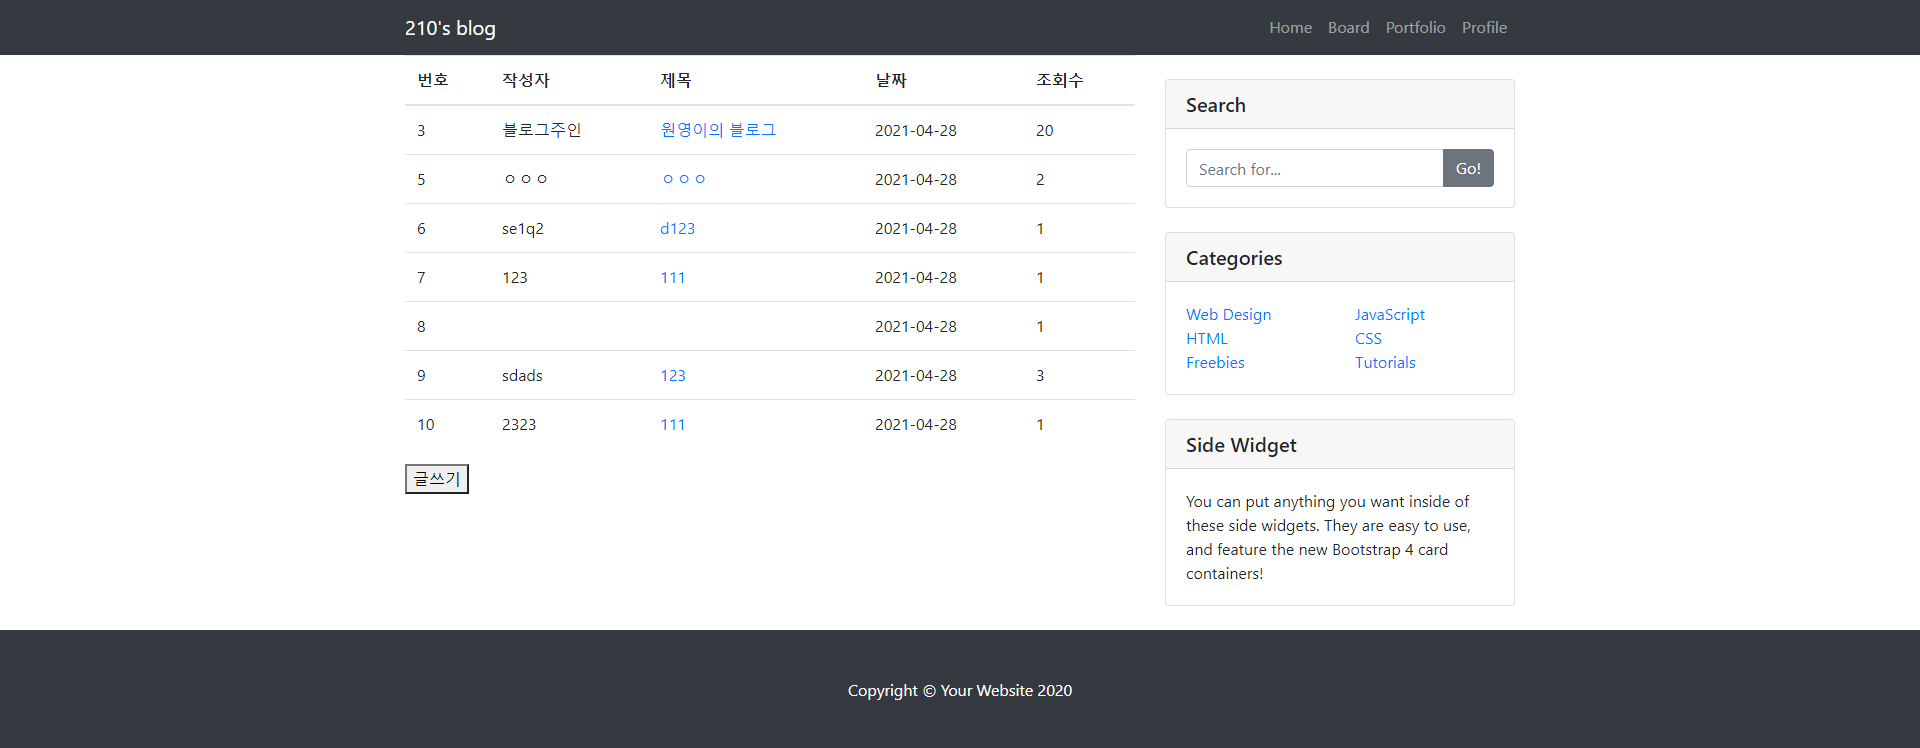1920x748 pixels.
Task: Open the Portfolio nav item
Action: [x=1415, y=28]
